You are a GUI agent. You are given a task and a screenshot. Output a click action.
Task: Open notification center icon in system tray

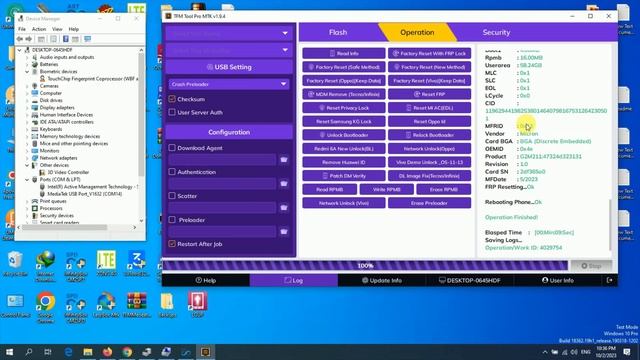coord(627,352)
